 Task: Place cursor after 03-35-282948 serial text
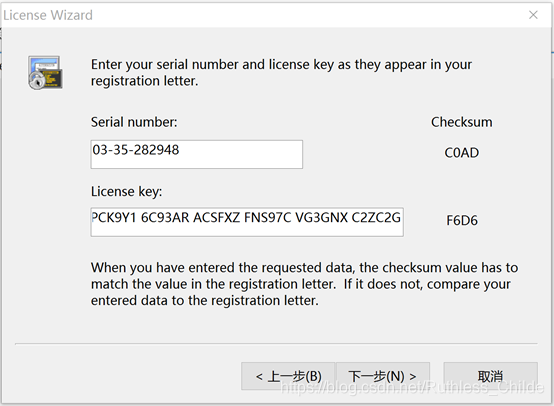[x=180, y=150]
